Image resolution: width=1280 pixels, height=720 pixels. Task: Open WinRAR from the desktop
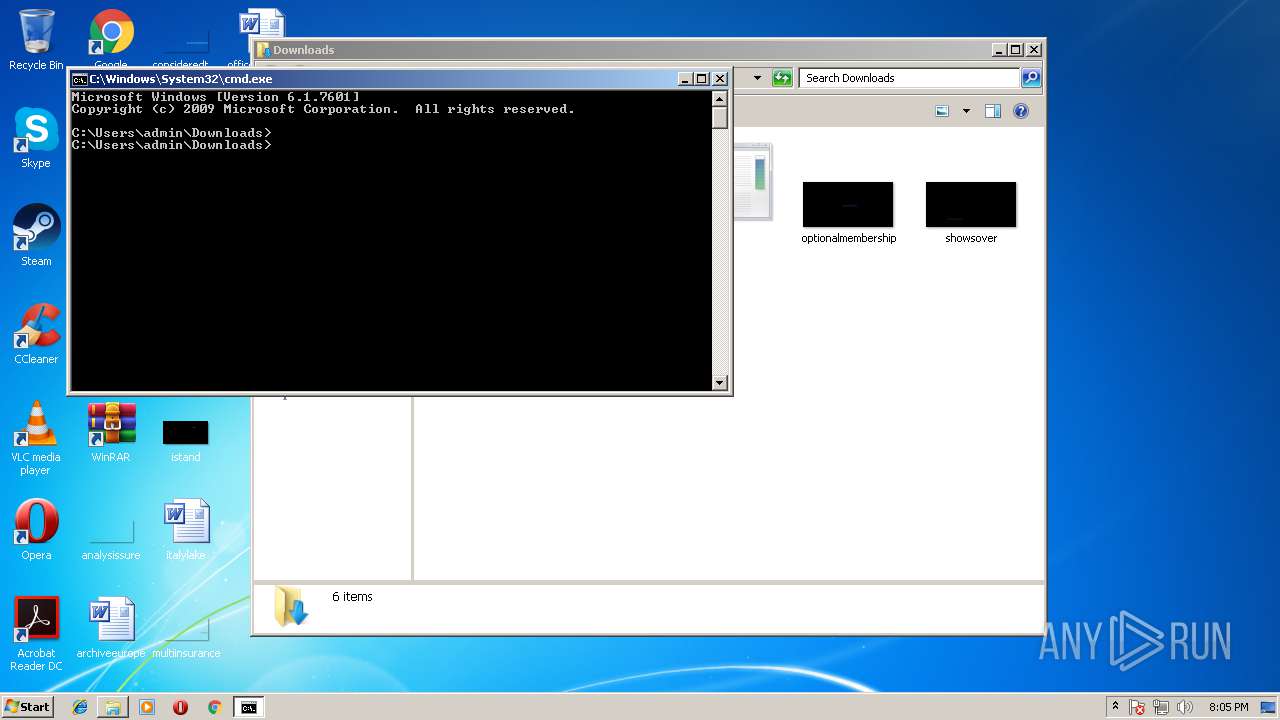[x=111, y=432]
